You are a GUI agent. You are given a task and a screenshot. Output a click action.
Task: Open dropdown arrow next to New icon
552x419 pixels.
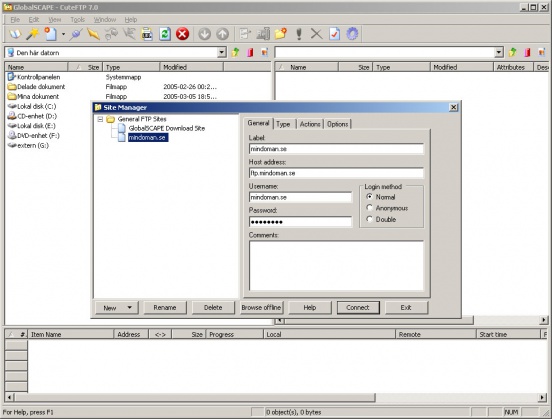click(63, 35)
